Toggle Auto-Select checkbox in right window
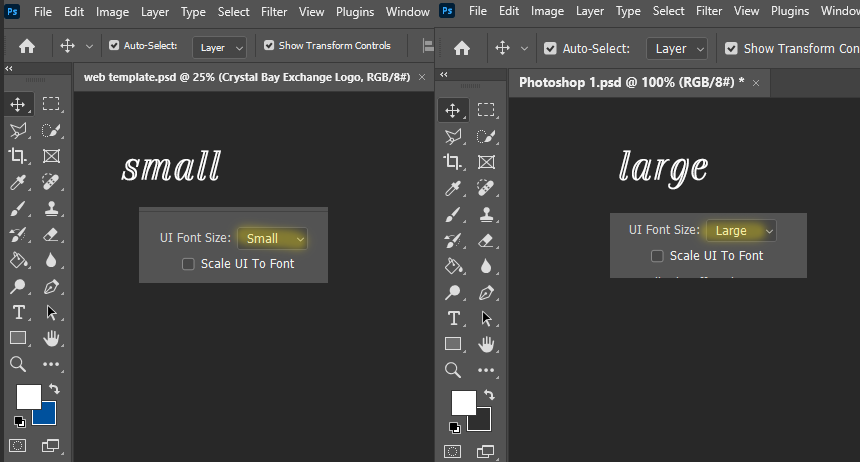860x462 pixels. [550, 49]
